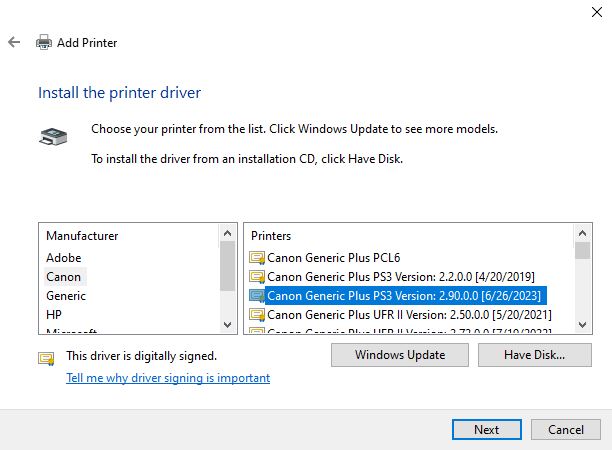Screen dimensions: 612x450
Task: Click the Printers column header
Action: (271, 236)
